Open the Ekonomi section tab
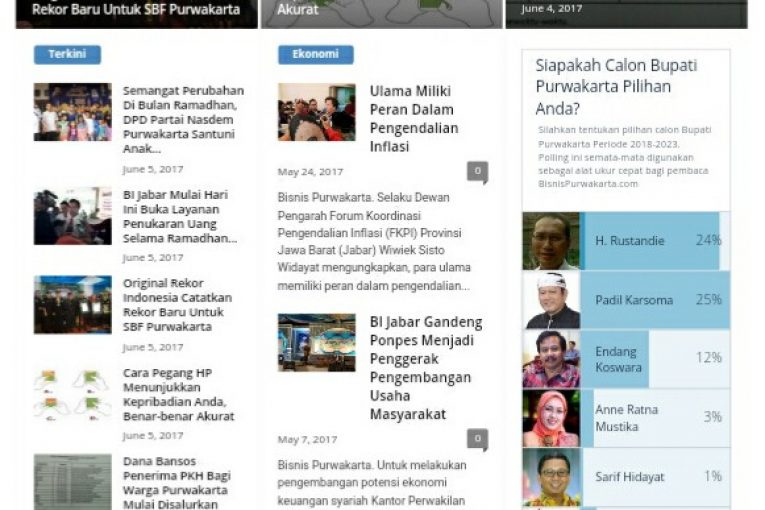Image resolution: width=765 pixels, height=510 pixels. (x=315, y=55)
